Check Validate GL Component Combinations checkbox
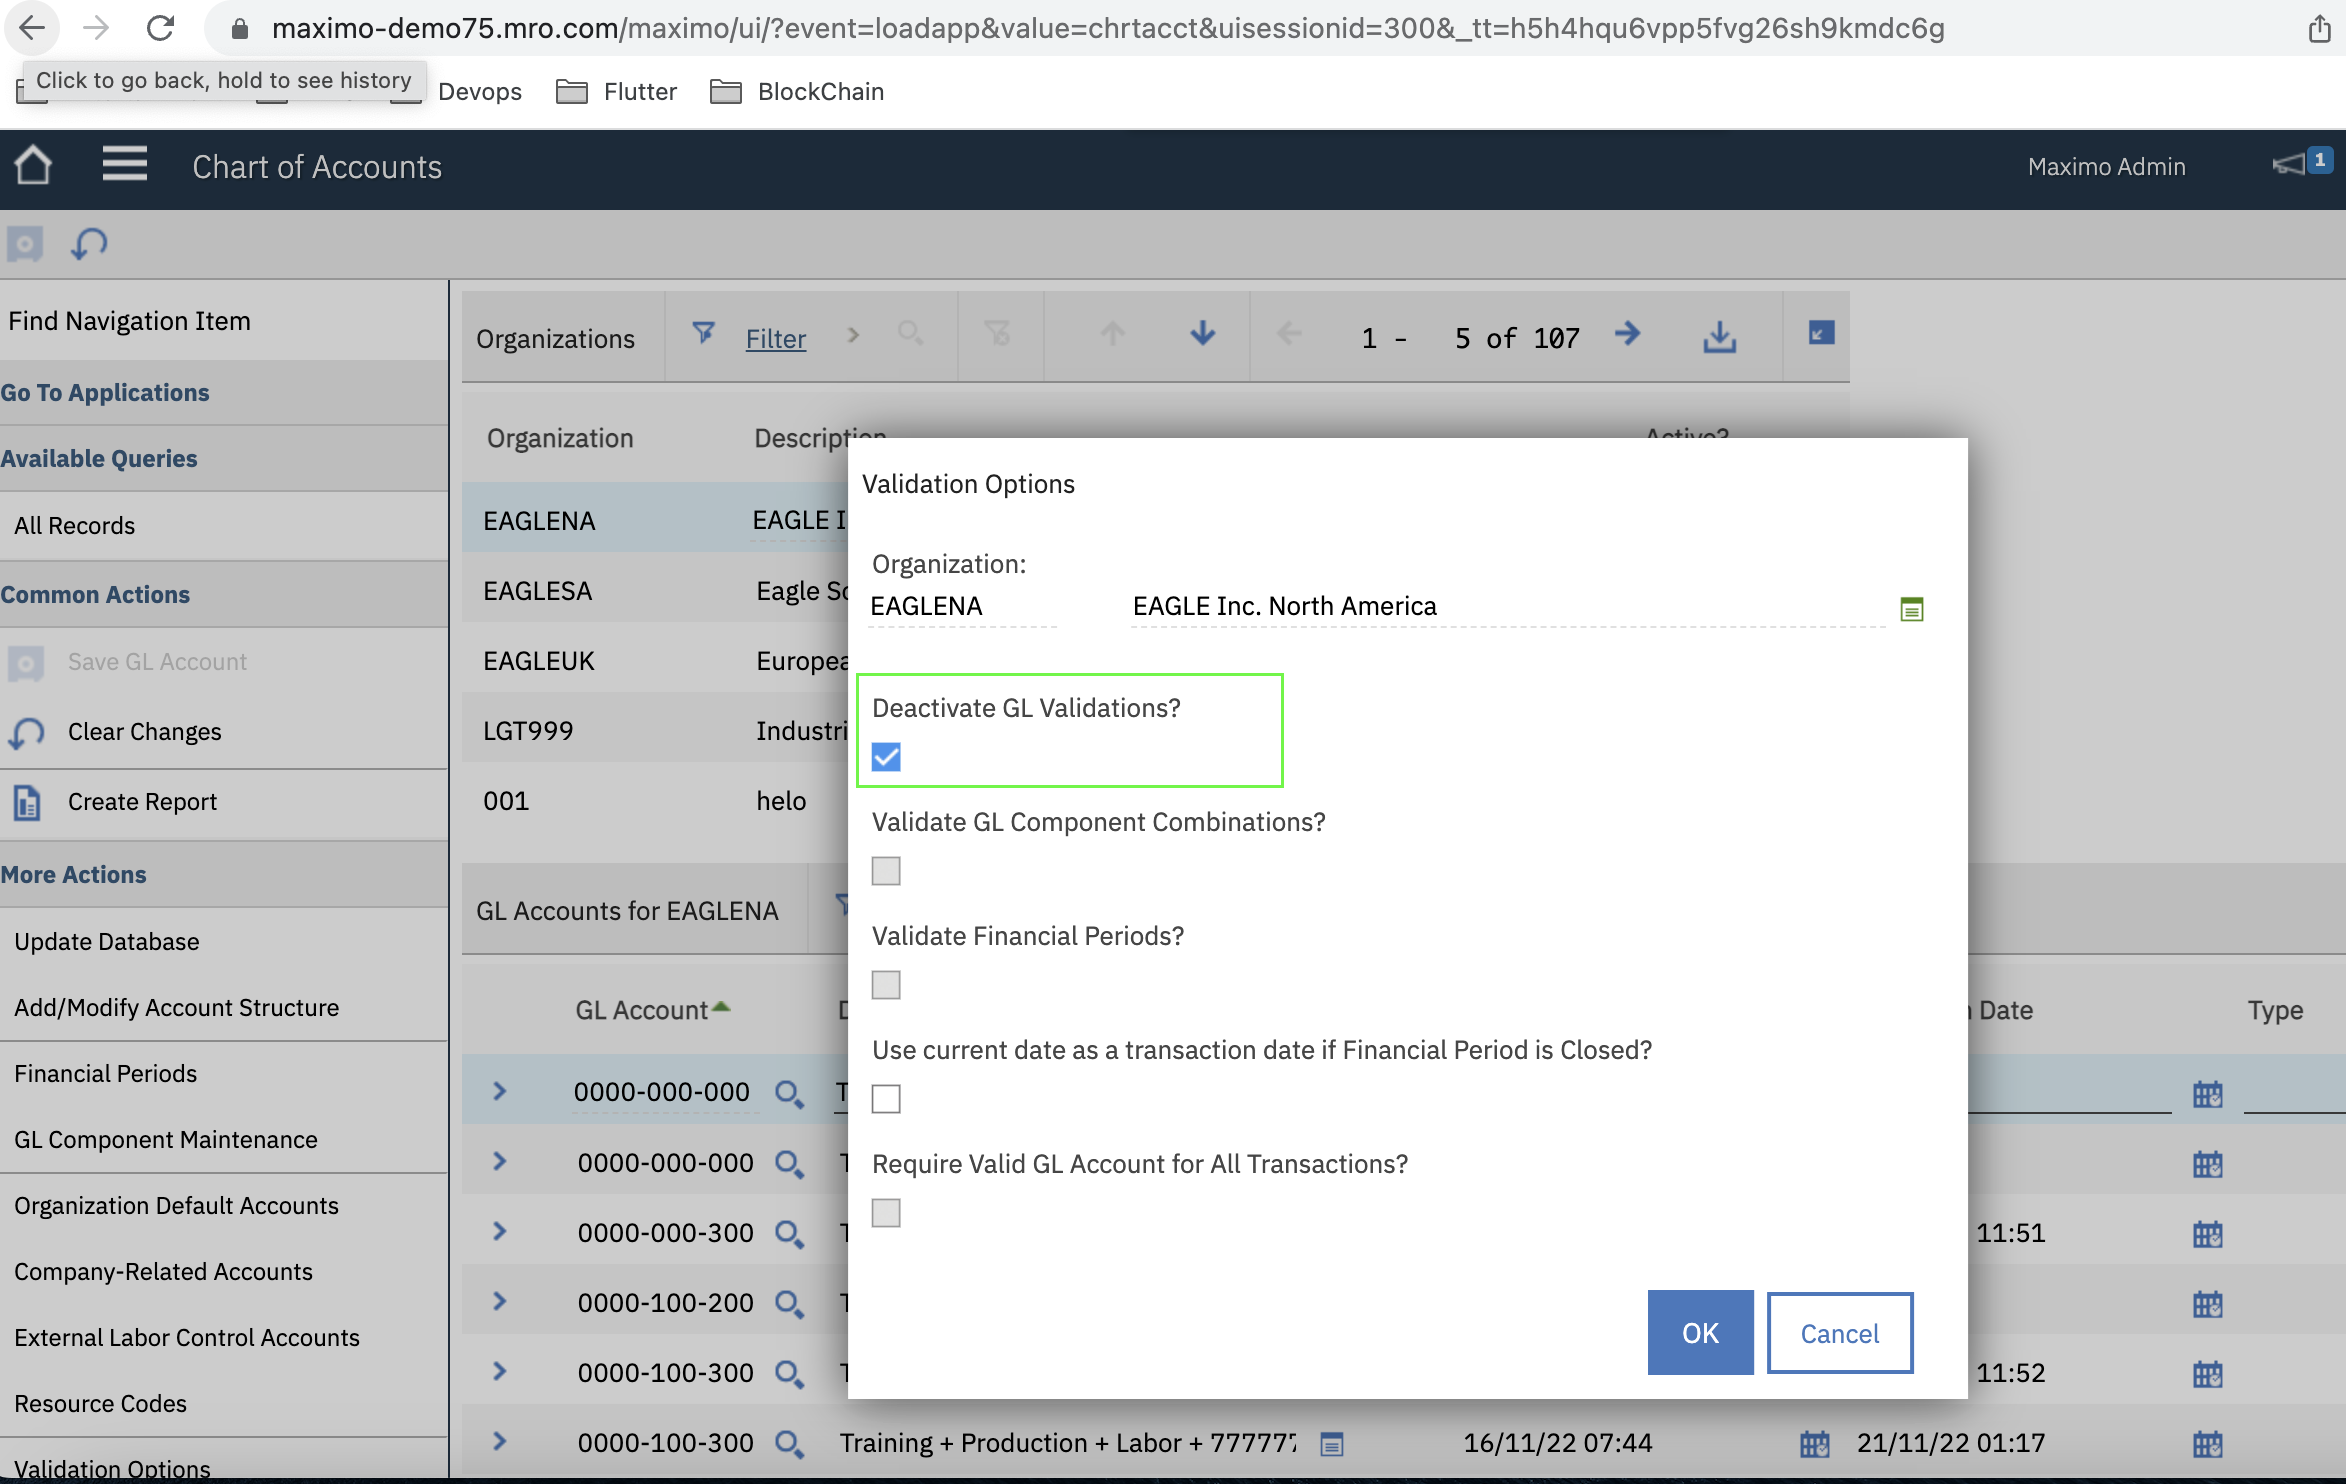This screenshot has height=1484, width=2346. click(x=886, y=871)
